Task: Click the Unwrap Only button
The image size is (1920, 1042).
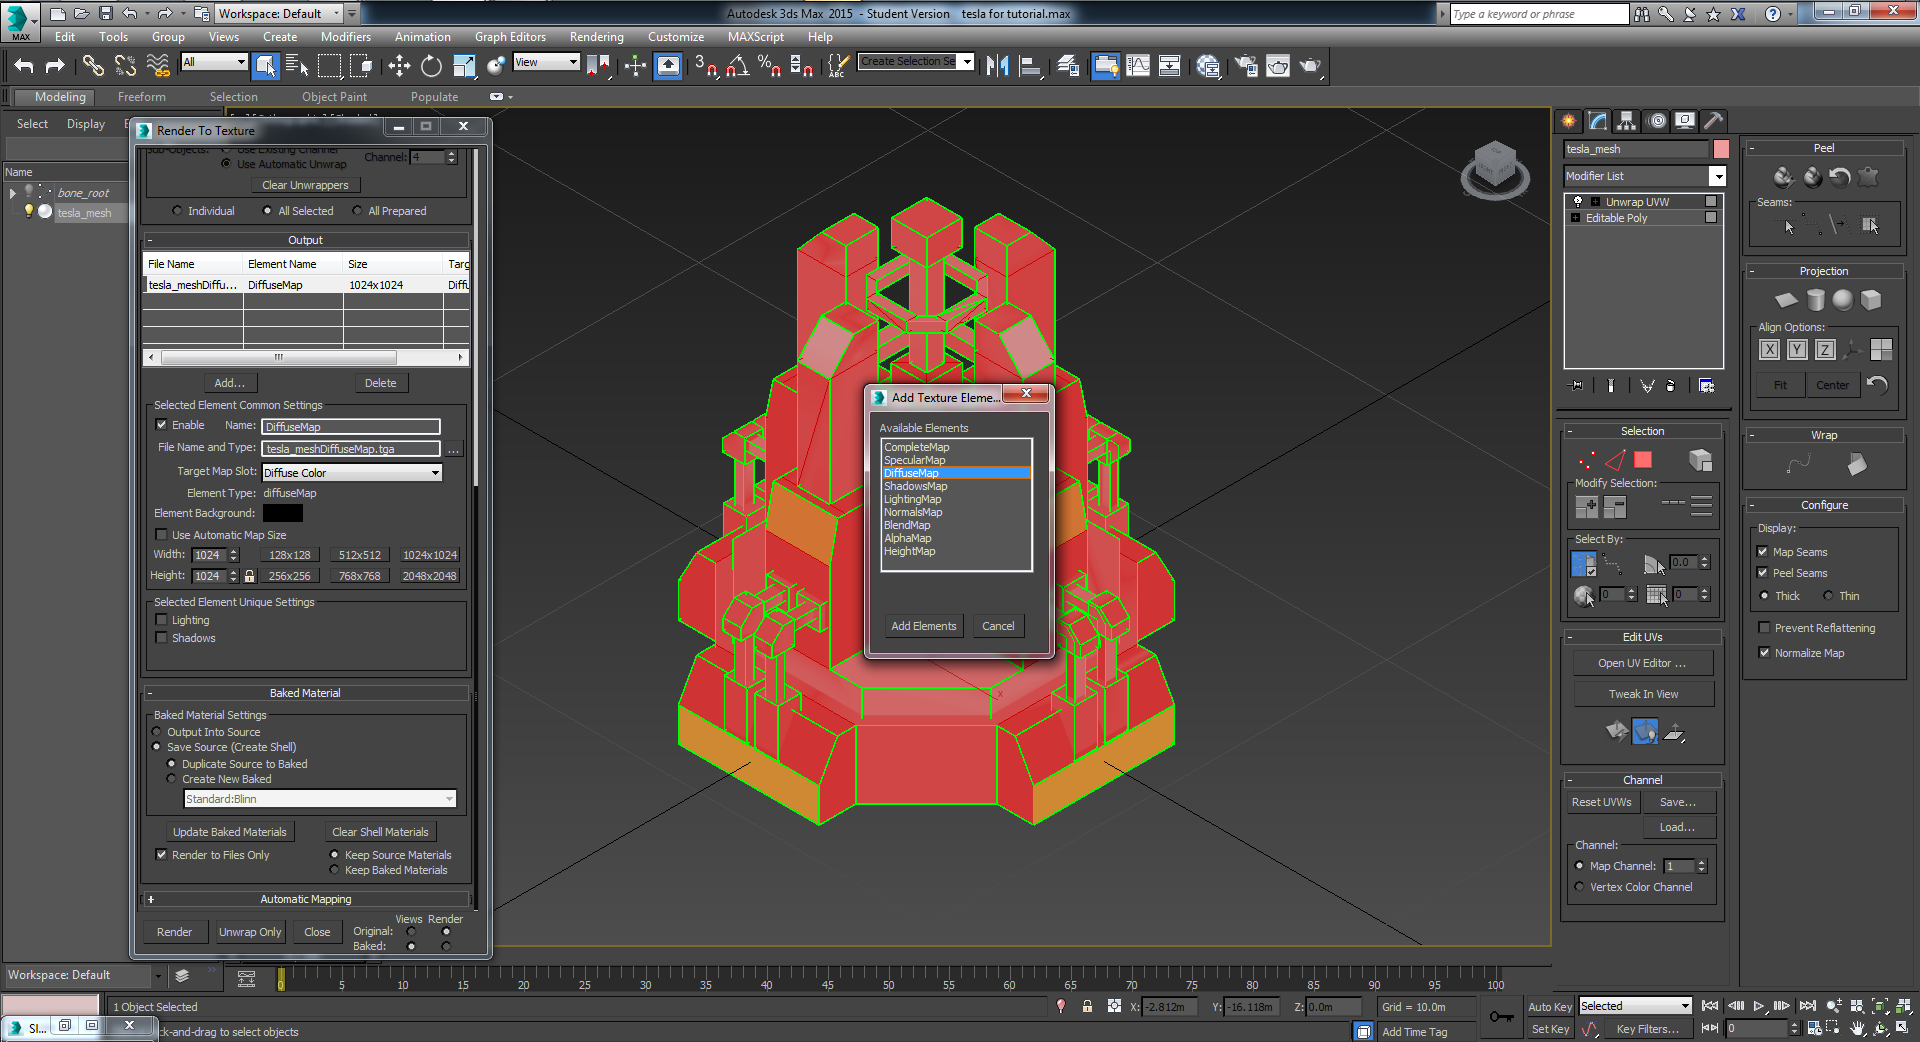Action: point(250,932)
